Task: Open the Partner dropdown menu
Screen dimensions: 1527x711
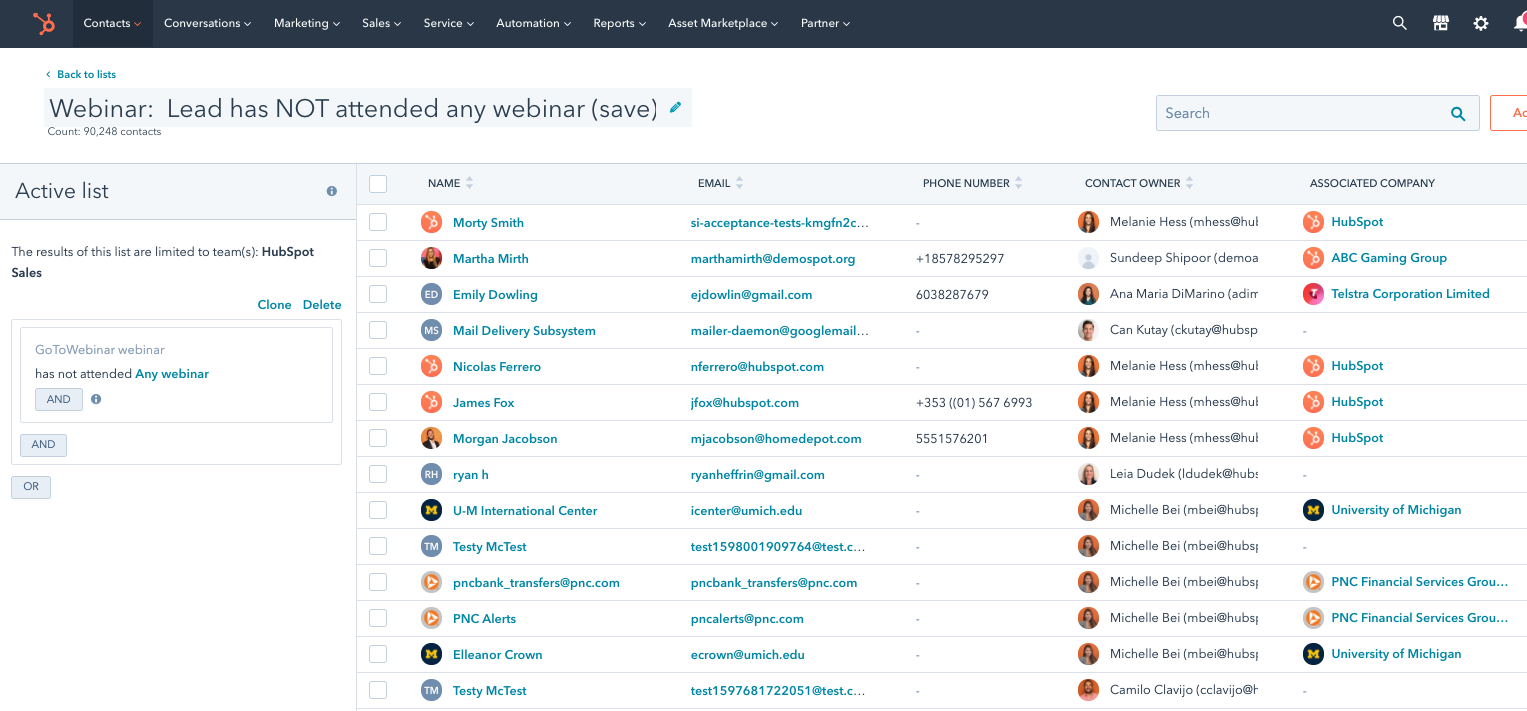Action: (x=826, y=23)
